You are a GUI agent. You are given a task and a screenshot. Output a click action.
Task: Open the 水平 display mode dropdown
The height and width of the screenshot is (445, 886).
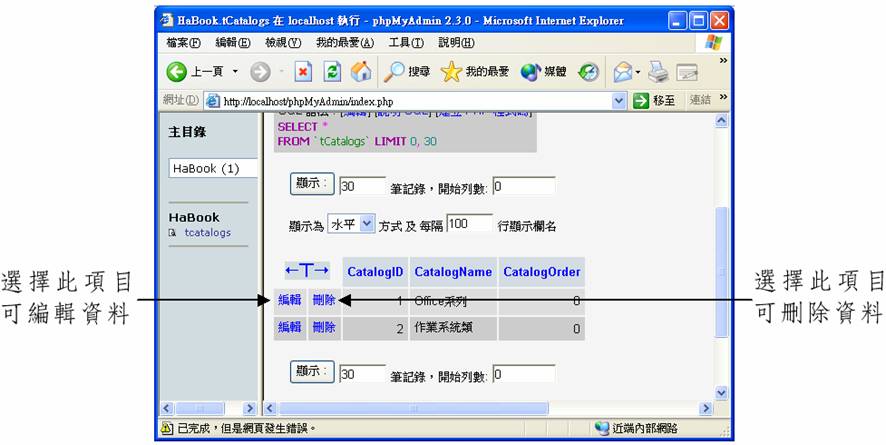tap(351, 225)
